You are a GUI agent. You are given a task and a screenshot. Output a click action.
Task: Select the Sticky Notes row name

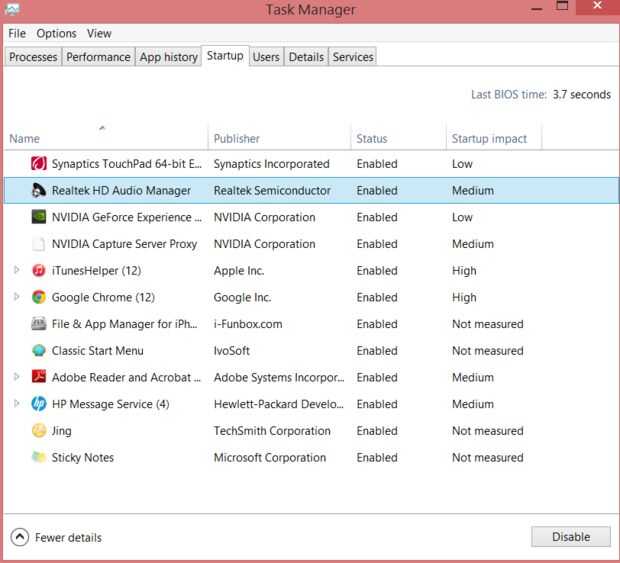83,457
